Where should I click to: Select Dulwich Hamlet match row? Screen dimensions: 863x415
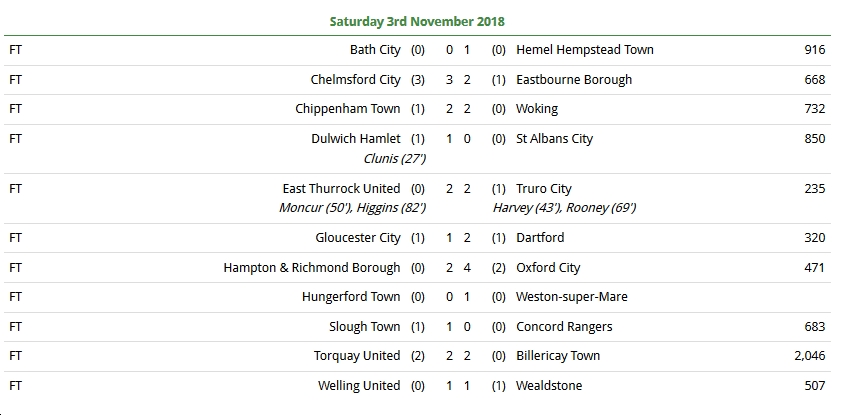(x=417, y=149)
